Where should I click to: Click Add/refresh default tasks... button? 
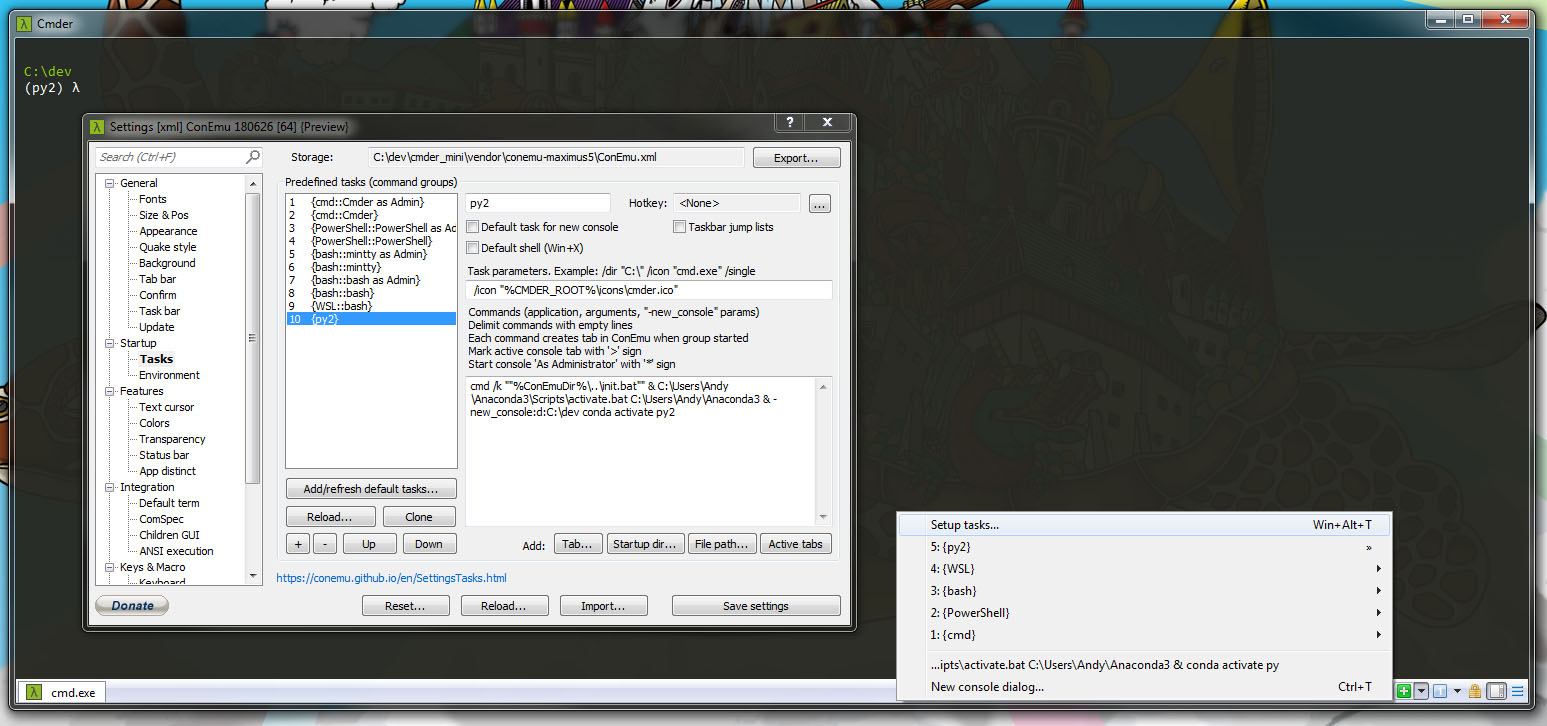(370, 489)
